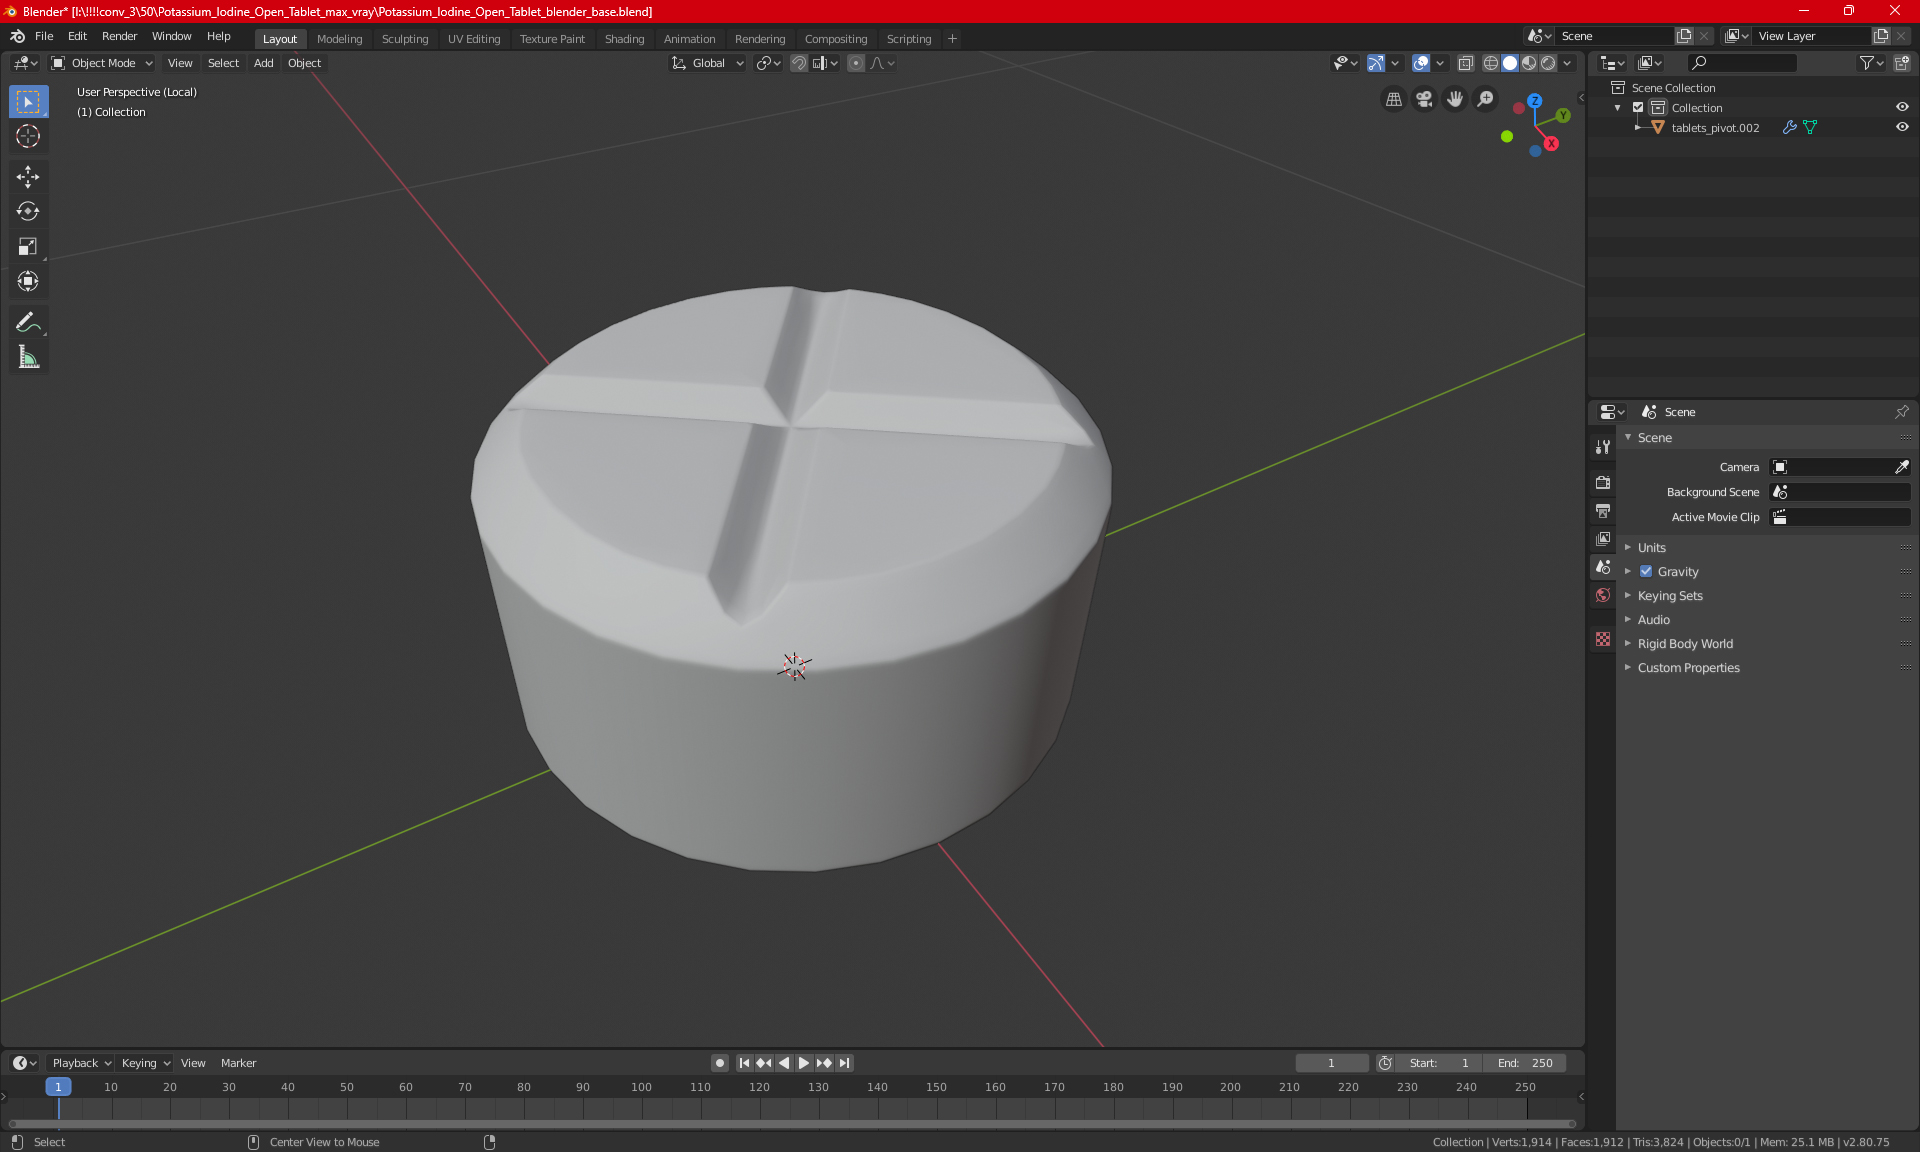
Task: Uncheck the Collection checkbox in outliner
Action: [x=1638, y=107]
